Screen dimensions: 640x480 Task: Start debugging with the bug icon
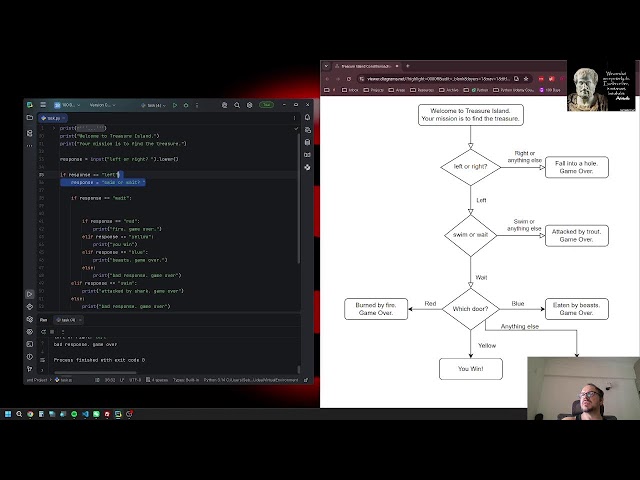[x=186, y=105]
